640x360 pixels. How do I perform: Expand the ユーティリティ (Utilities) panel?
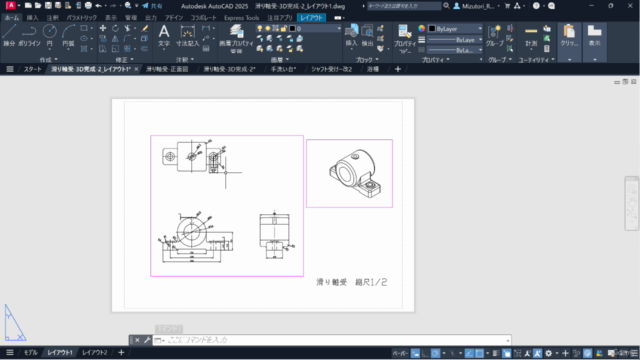(x=536, y=60)
